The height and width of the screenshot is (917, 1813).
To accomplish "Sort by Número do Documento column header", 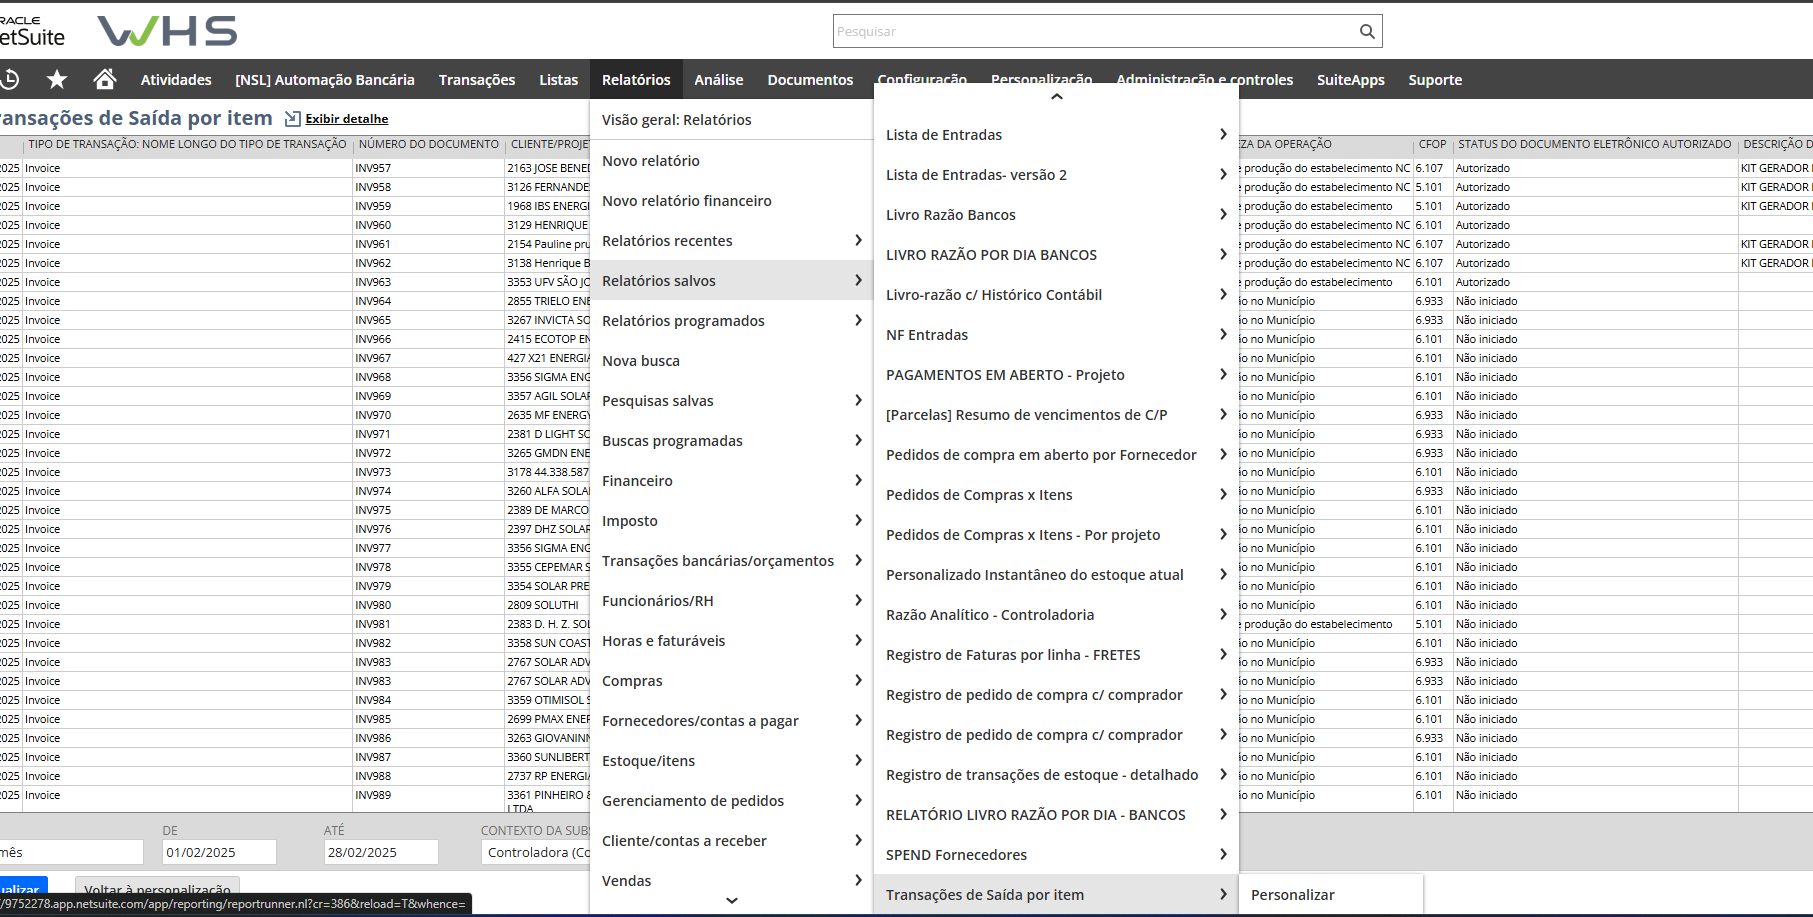I will (428, 144).
